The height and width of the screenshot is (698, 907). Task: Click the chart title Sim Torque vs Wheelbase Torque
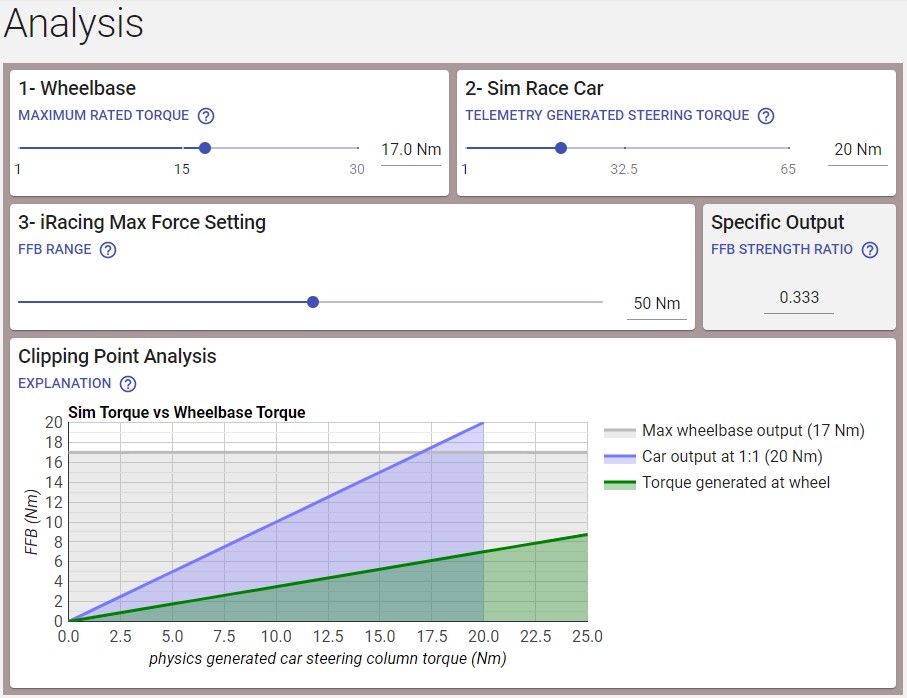187,413
